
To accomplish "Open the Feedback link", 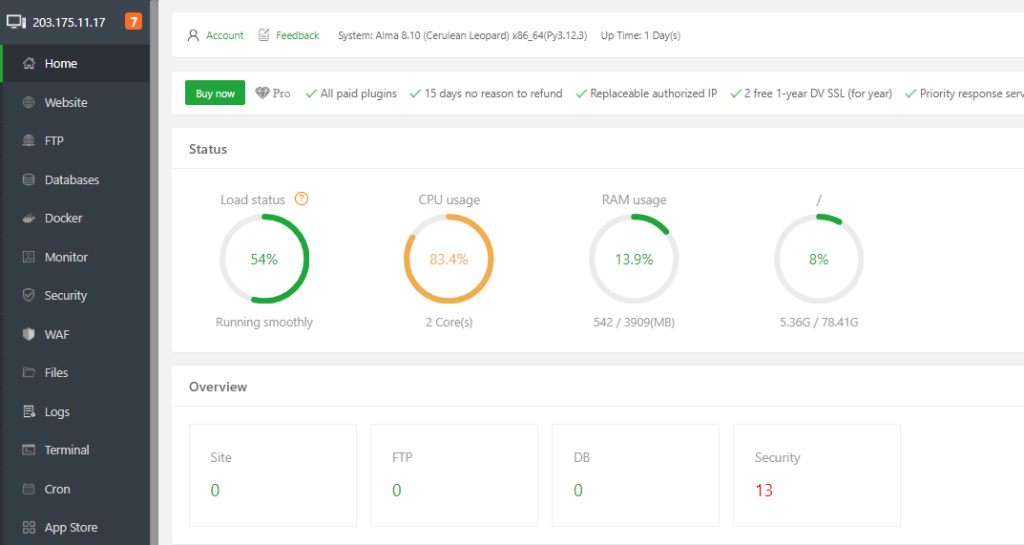I will pyautogui.click(x=298, y=35).
